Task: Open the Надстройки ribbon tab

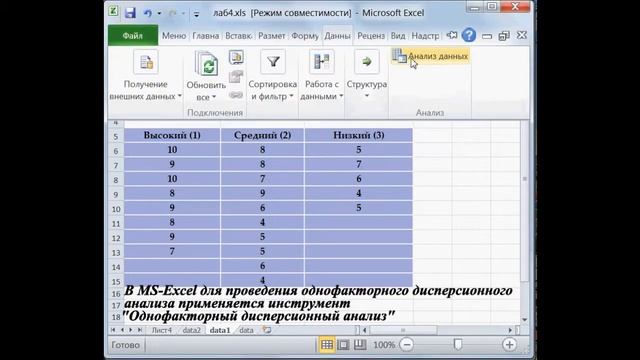Action: point(425,36)
